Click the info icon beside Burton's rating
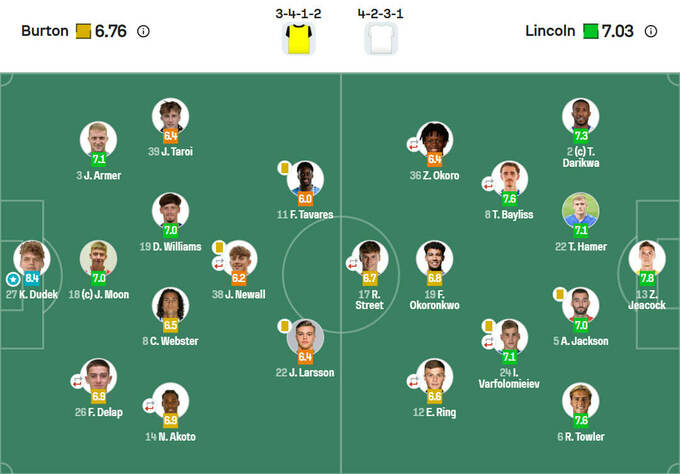Screen dimensions: 680x474 tap(143, 31)
